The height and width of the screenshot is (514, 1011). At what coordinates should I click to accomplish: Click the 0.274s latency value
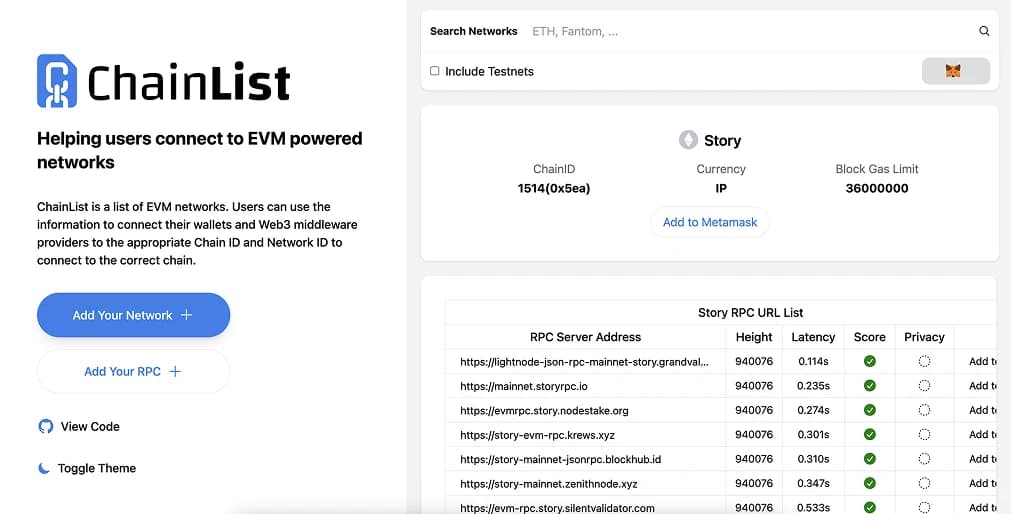814,410
